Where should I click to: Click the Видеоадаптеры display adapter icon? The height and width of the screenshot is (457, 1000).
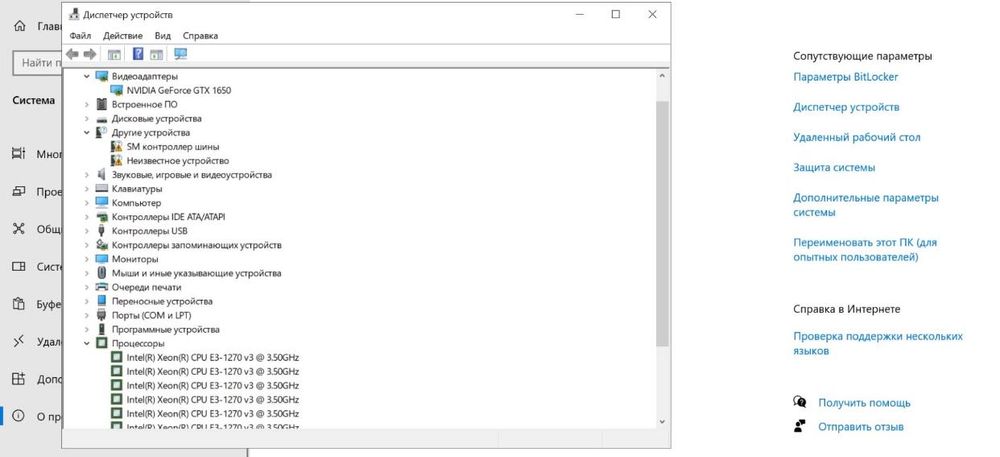(x=101, y=76)
